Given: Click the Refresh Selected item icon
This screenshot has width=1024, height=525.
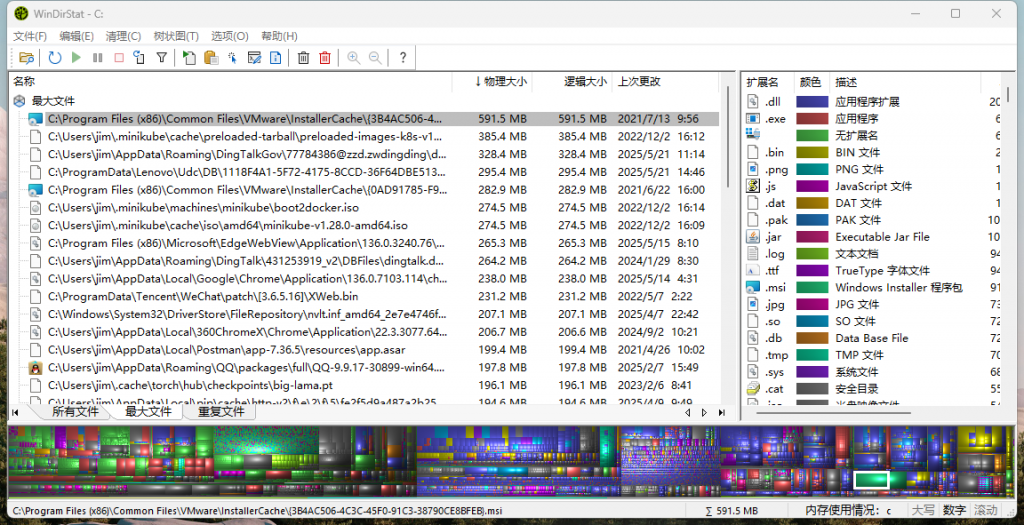Looking at the screenshot, I should (x=139, y=57).
